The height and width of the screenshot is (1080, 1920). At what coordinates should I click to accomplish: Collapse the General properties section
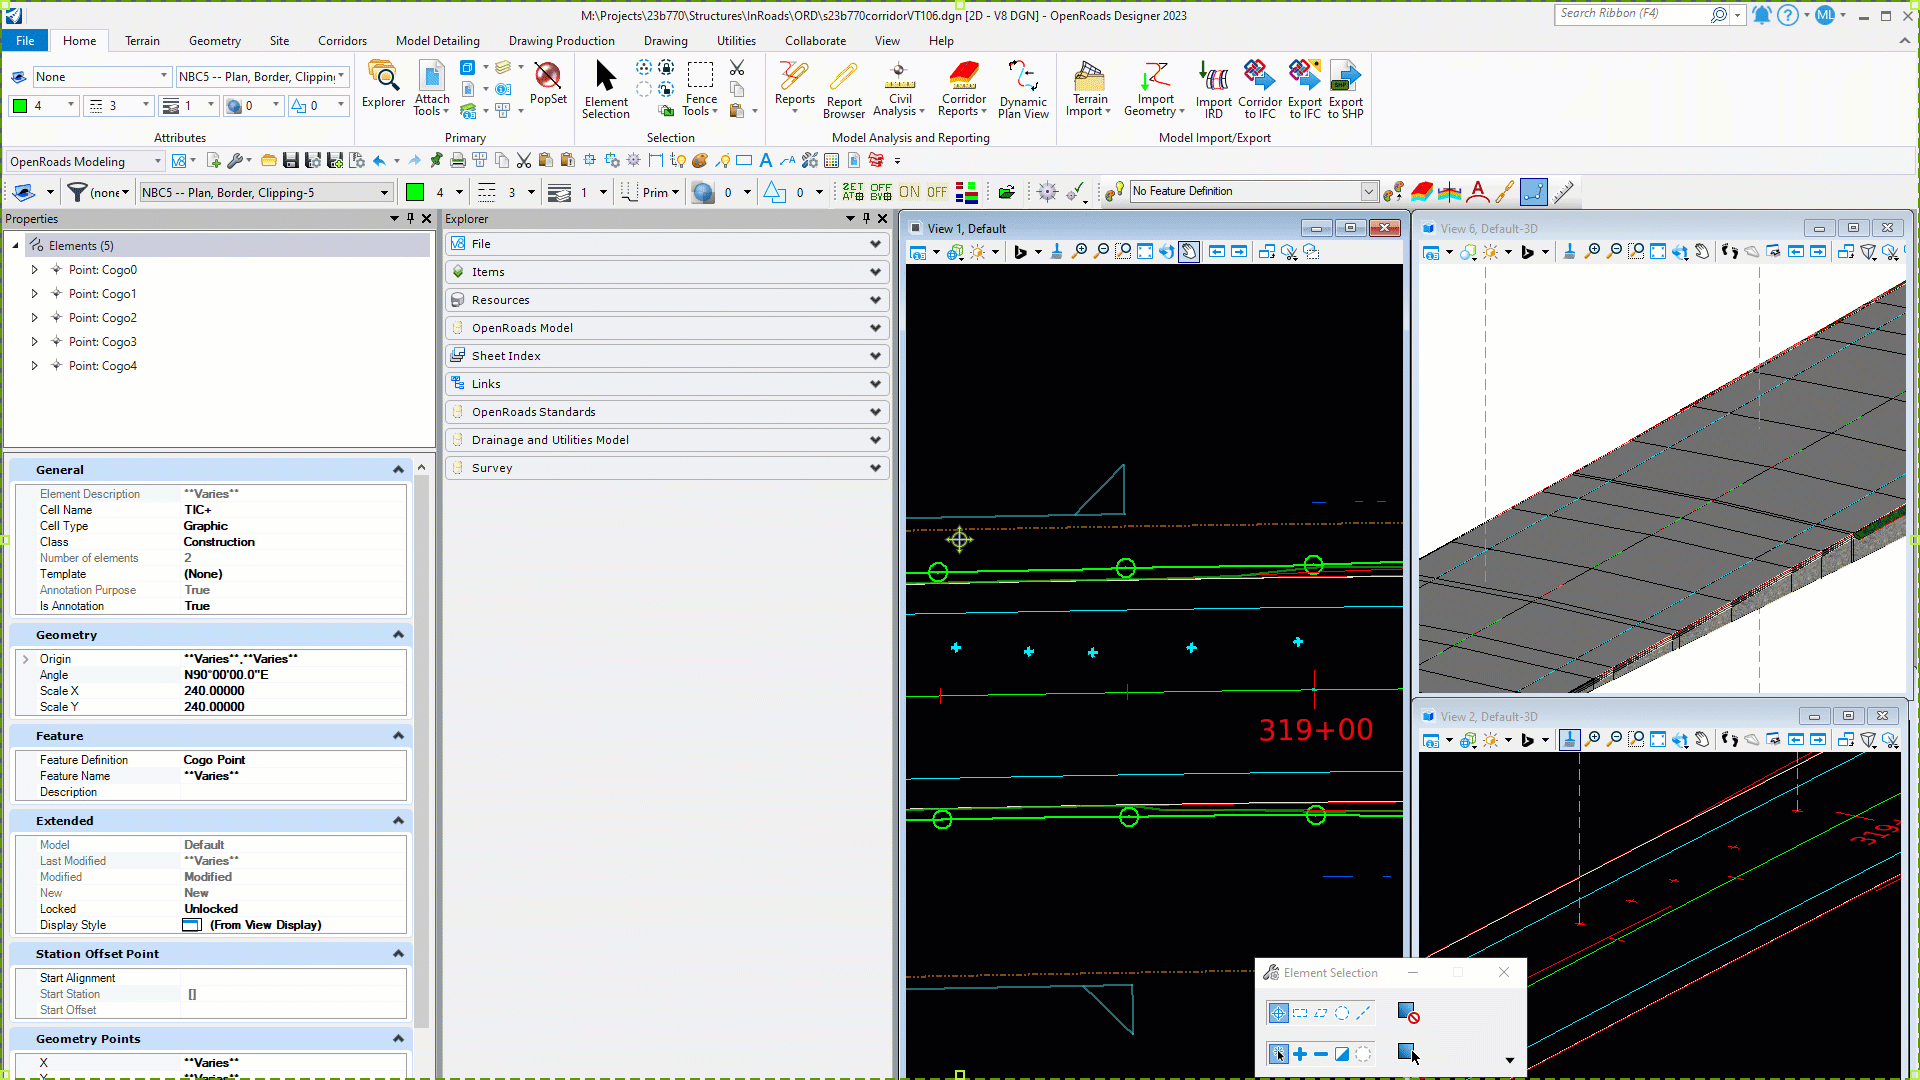398,470
